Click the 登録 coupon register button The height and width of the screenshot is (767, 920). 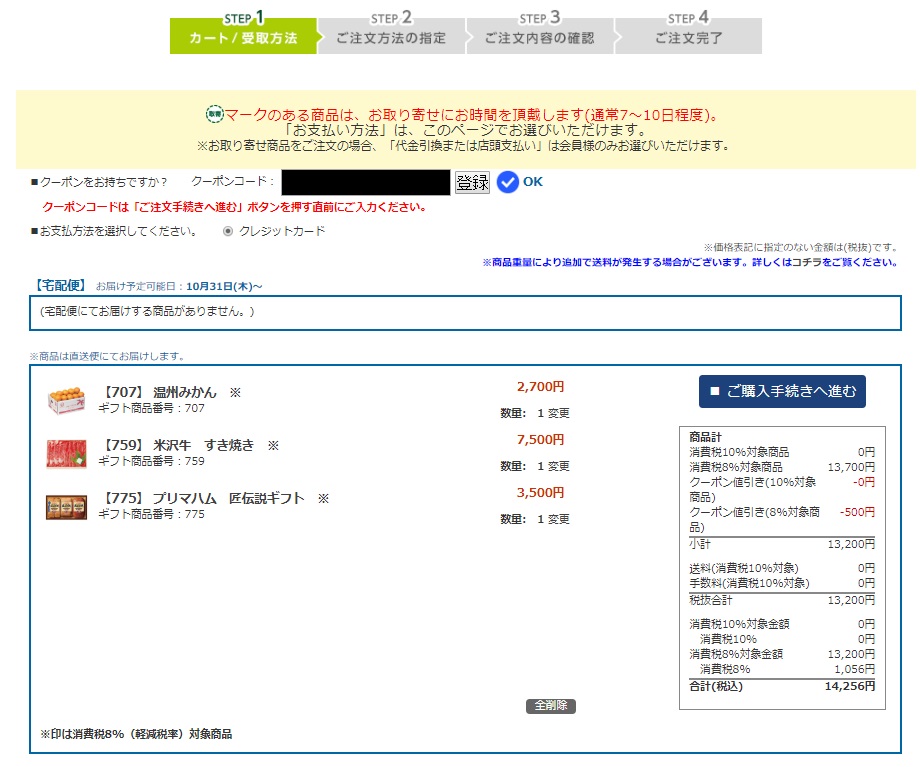472,183
